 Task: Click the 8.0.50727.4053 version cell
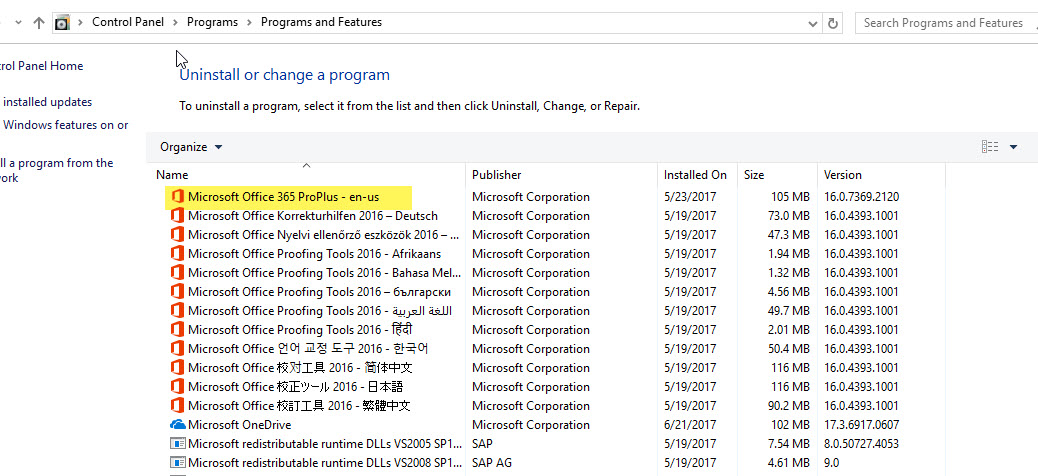click(x=861, y=444)
